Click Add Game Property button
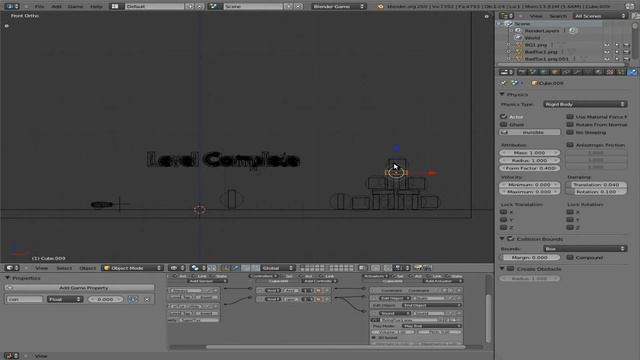Image resolution: width=640 pixels, height=360 pixels. point(80,288)
